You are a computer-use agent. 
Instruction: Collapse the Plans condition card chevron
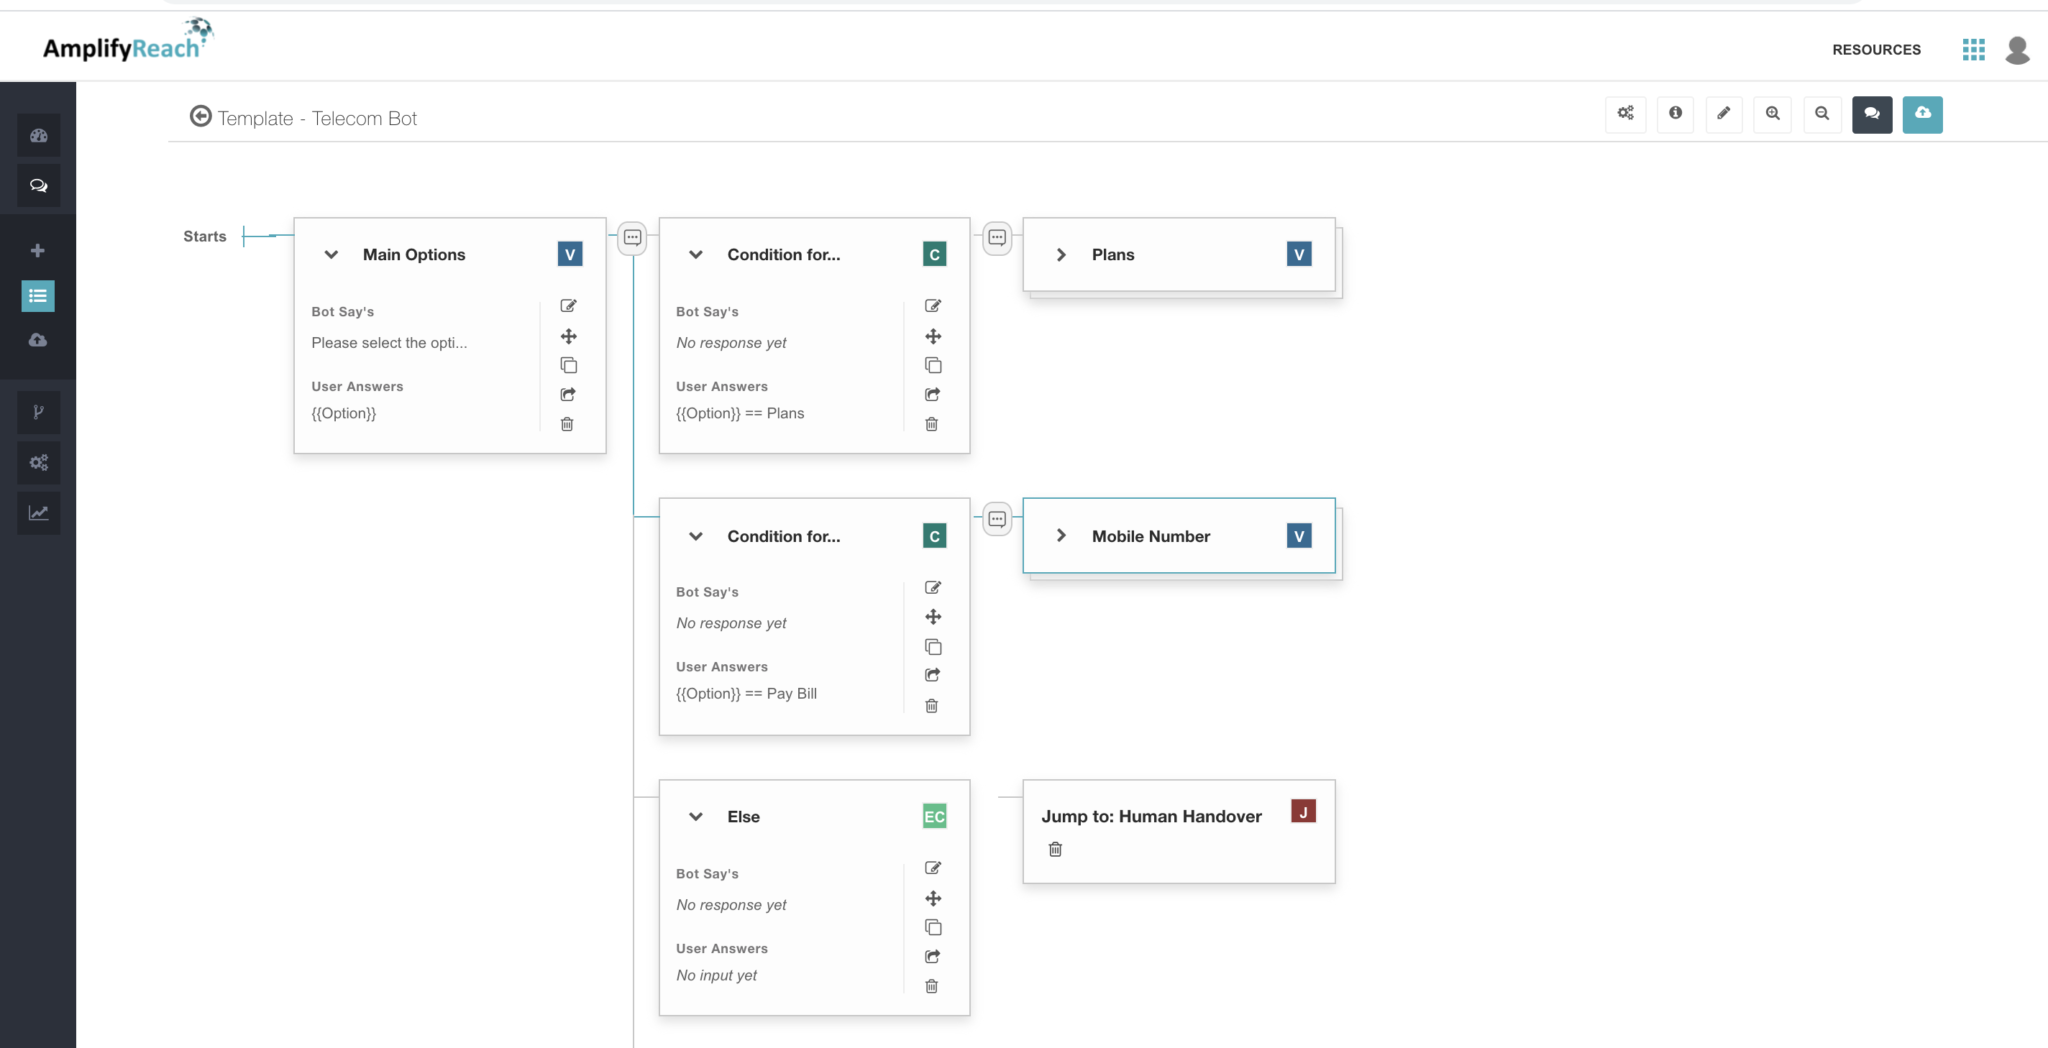696,255
